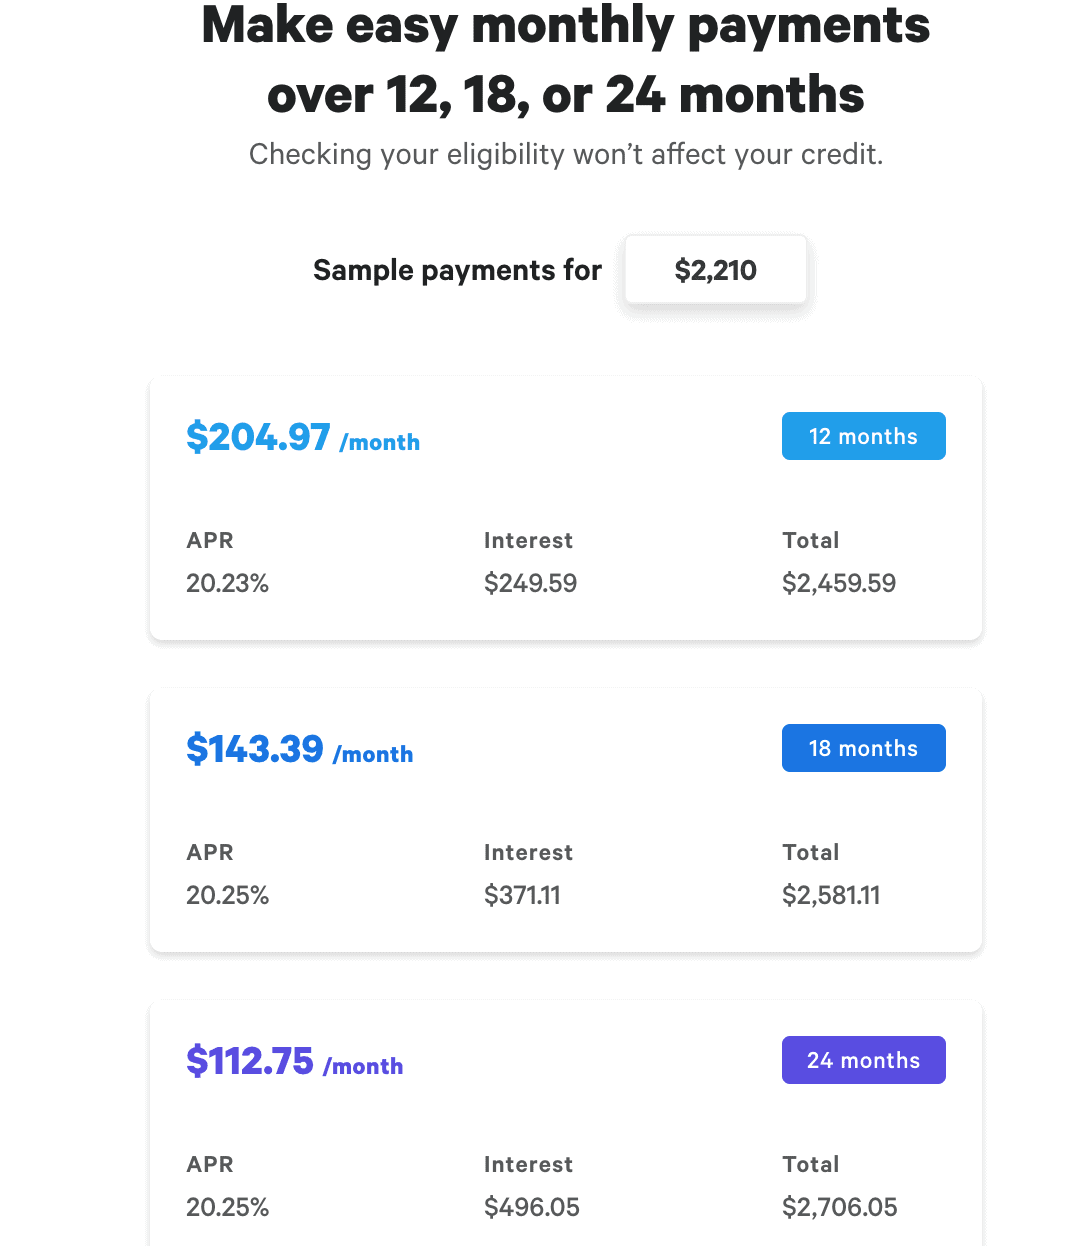
Task: Click the $371.11 interest value
Action: pyautogui.click(x=522, y=895)
